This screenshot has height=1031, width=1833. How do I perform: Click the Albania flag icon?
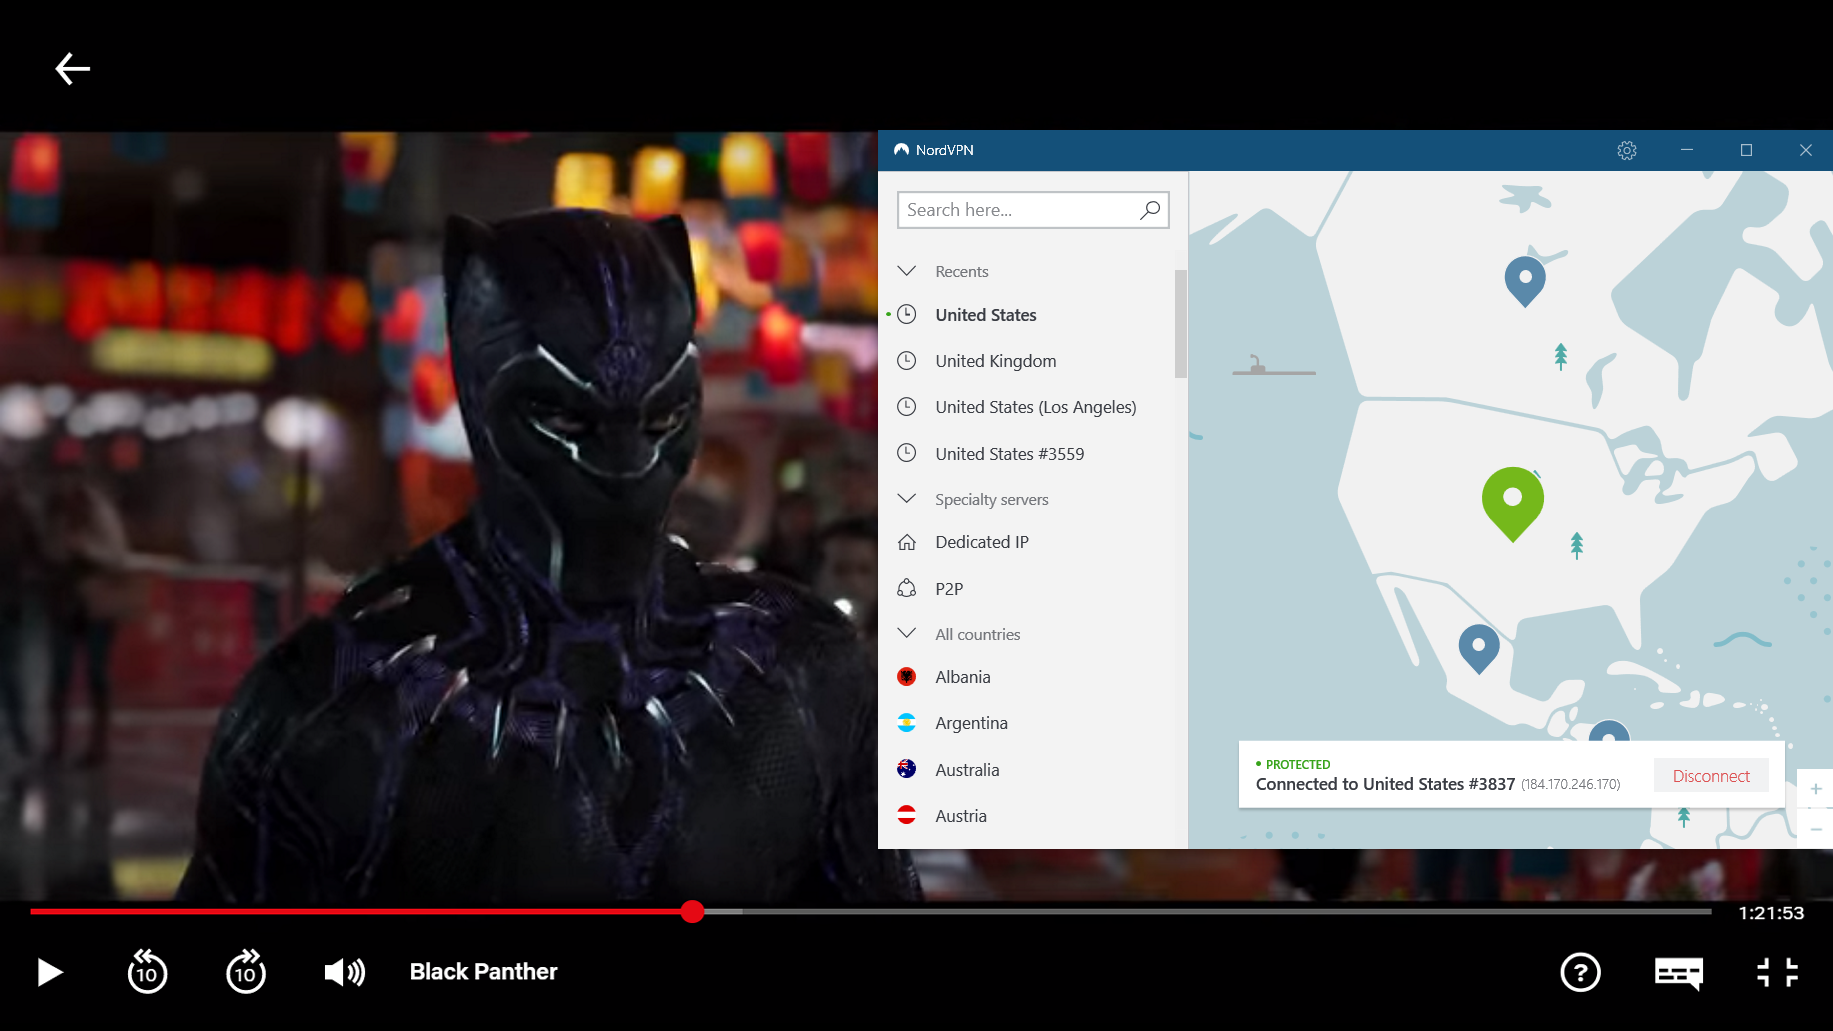point(907,677)
